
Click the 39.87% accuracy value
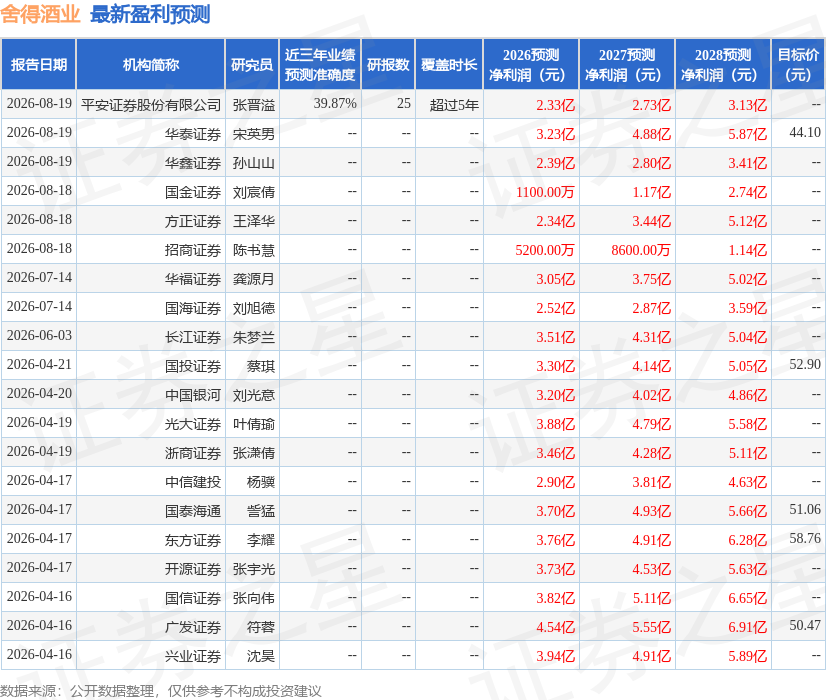coord(335,103)
